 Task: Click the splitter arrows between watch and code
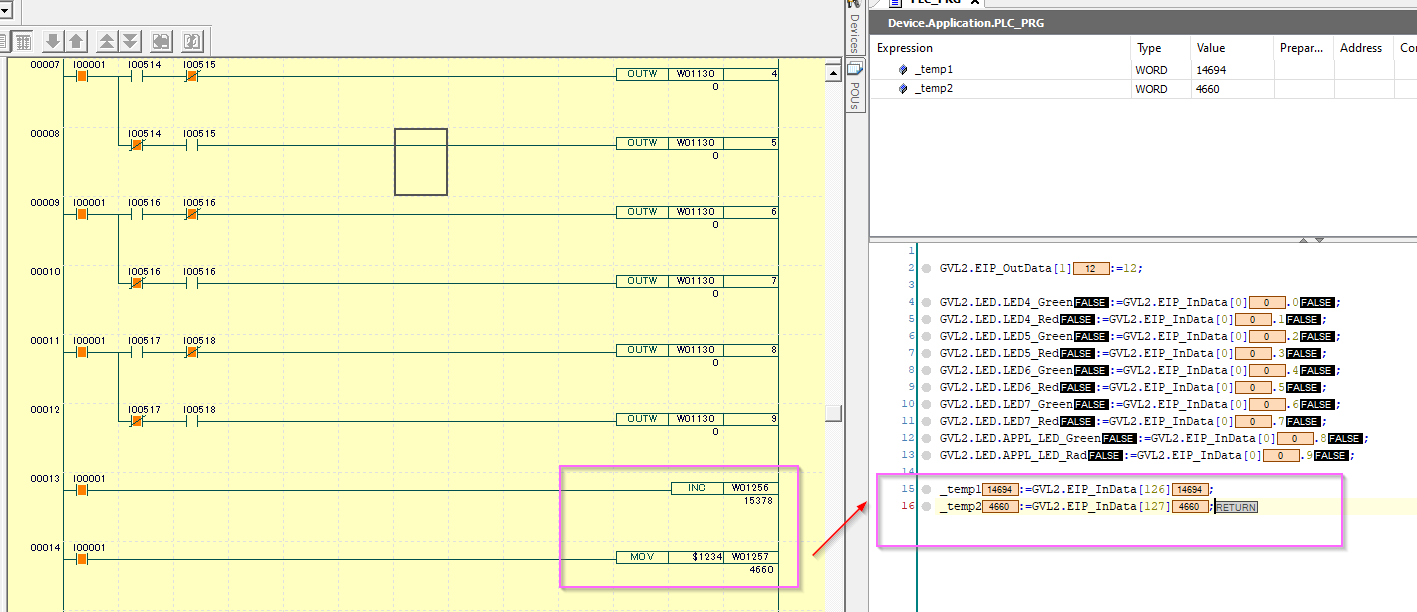tap(1311, 240)
